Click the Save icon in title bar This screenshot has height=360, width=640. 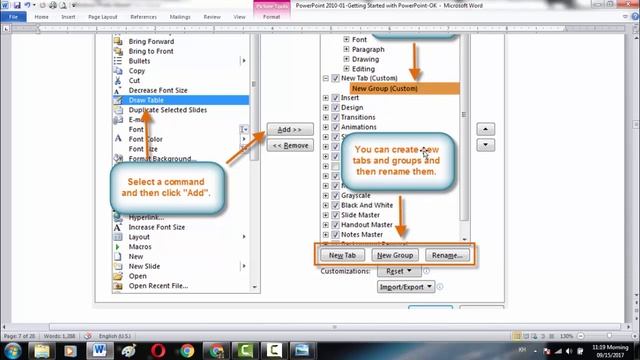point(17,5)
